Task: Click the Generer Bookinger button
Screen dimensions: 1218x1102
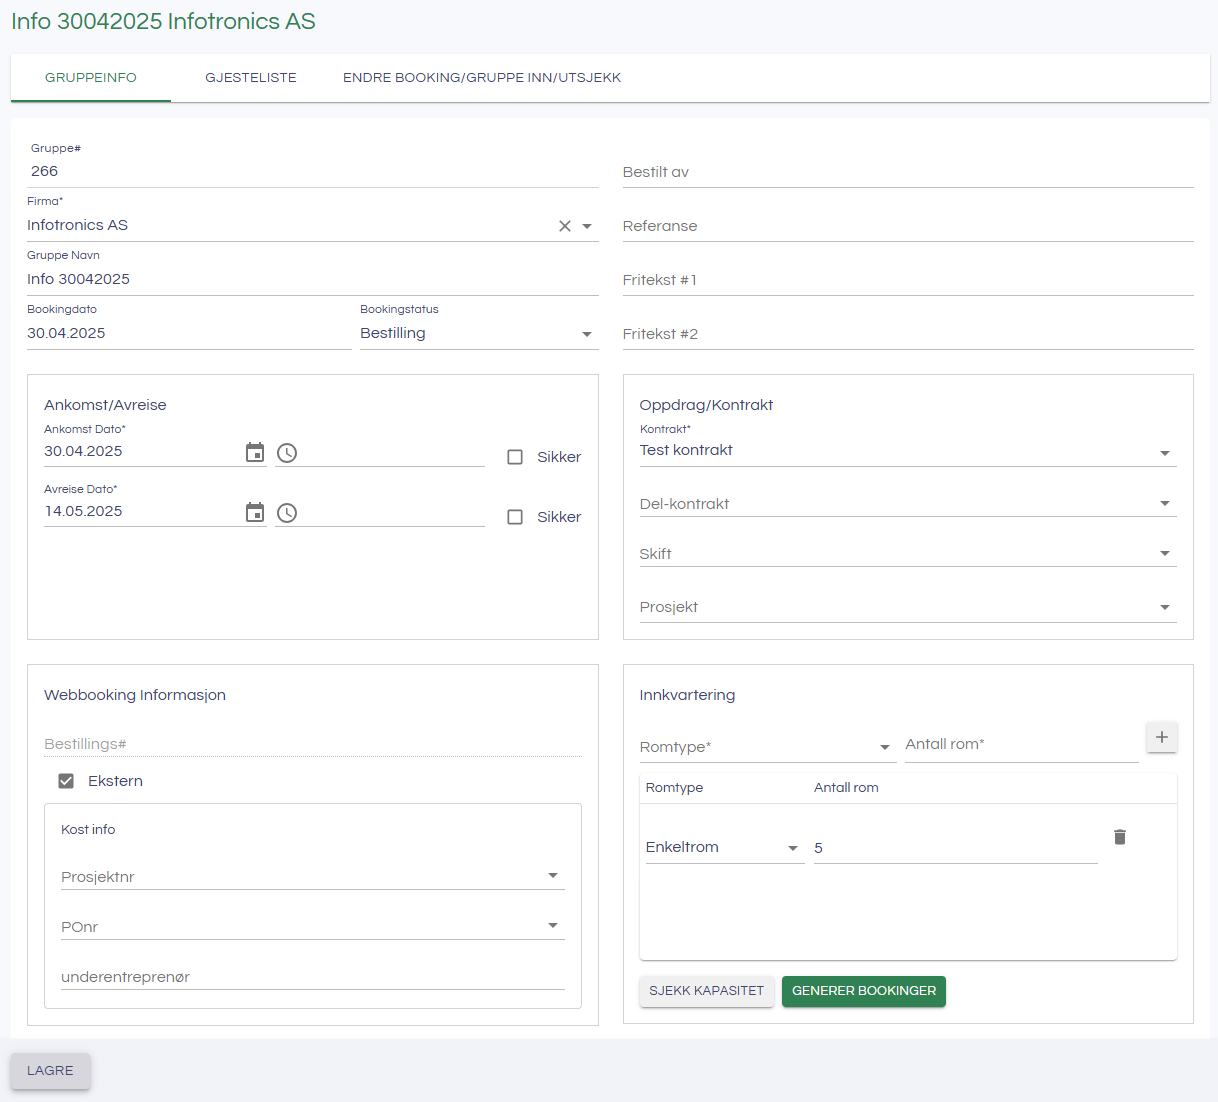Action: pyautogui.click(x=864, y=991)
